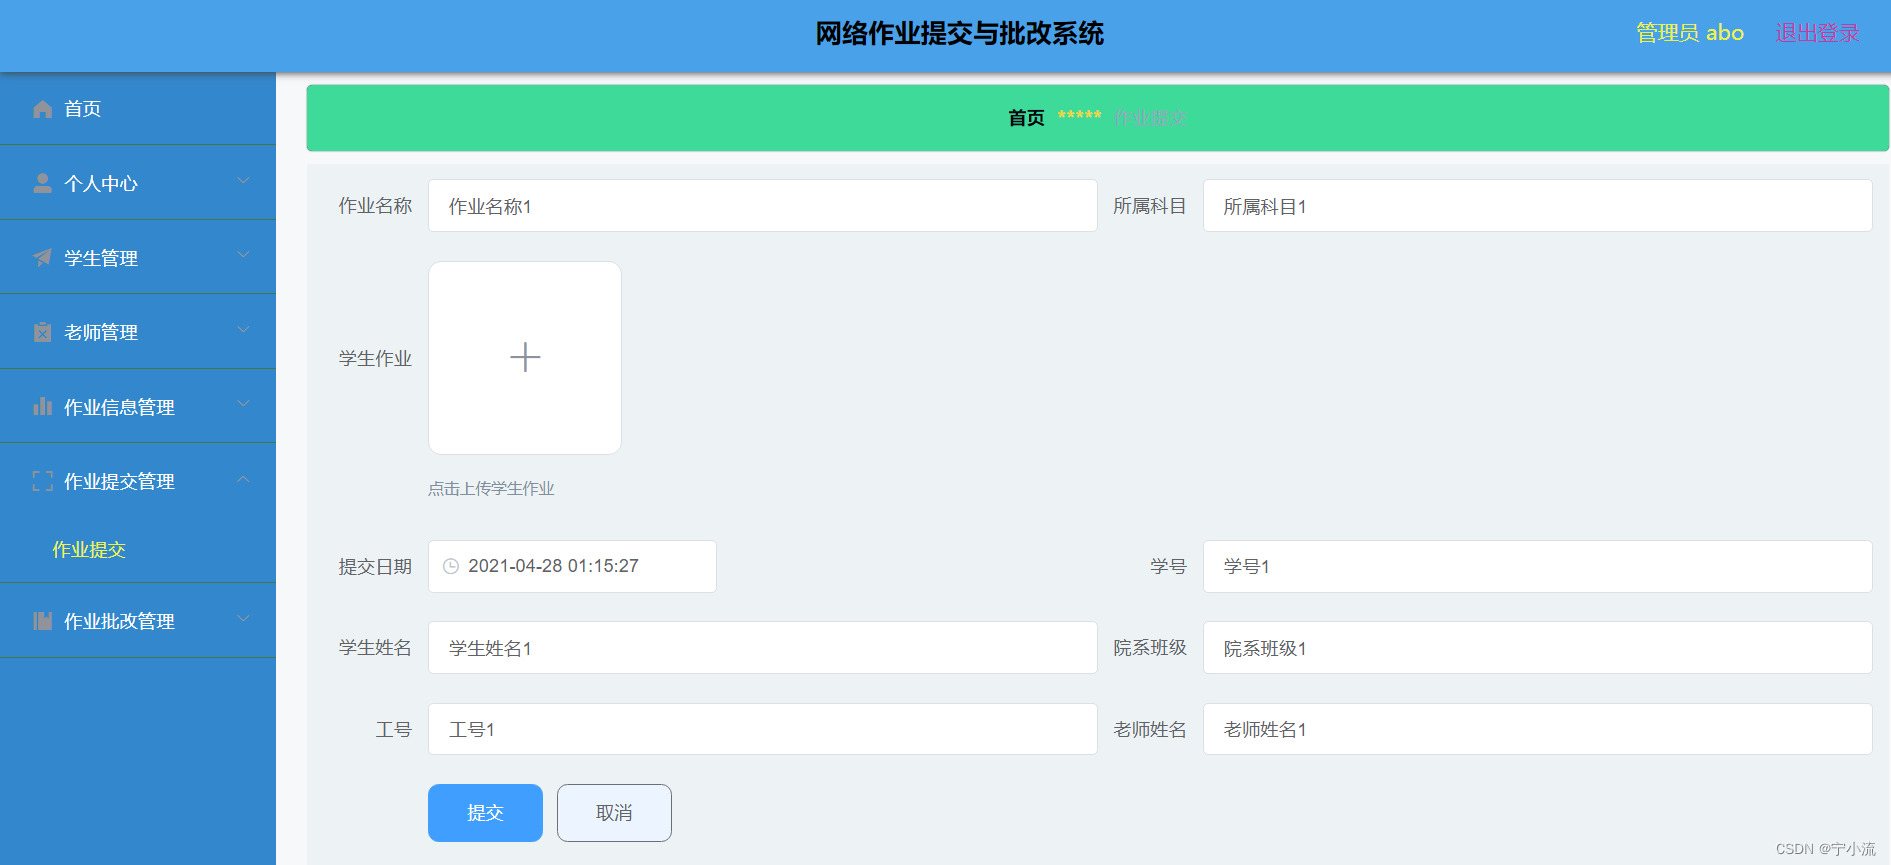This screenshot has height=865, width=1891.
Task: Focus the 院系班级 input field
Action: click(1538, 648)
